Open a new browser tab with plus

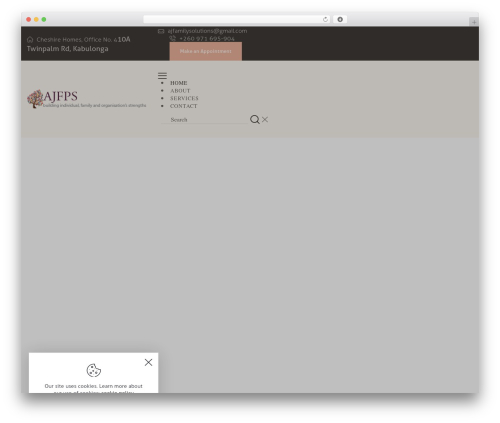point(474,22)
